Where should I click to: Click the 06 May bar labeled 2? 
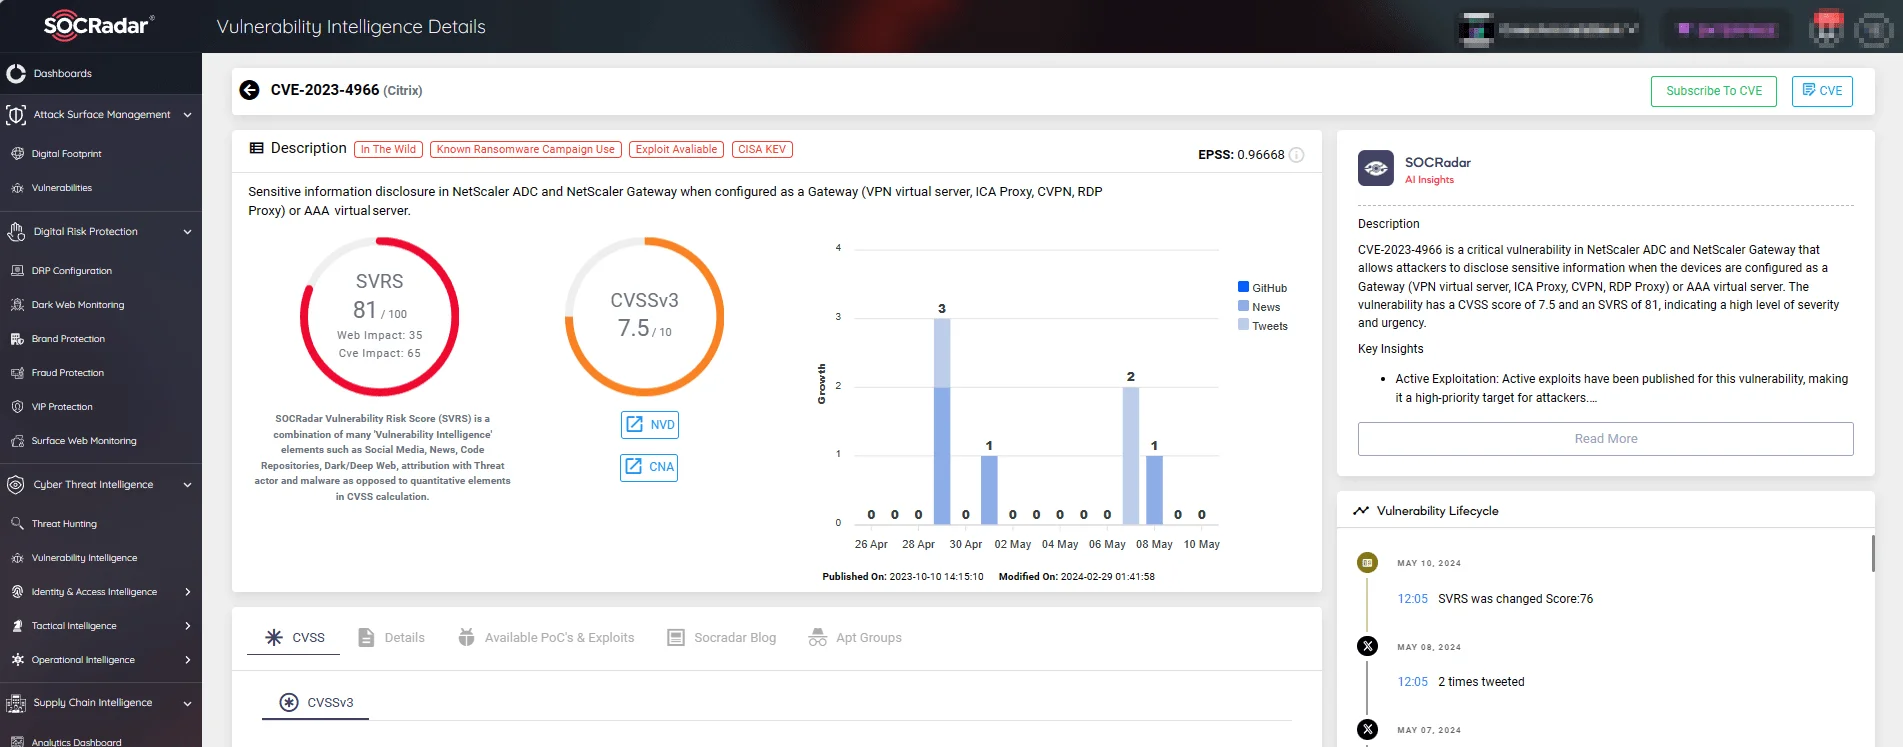click(x=1131, y=455)
